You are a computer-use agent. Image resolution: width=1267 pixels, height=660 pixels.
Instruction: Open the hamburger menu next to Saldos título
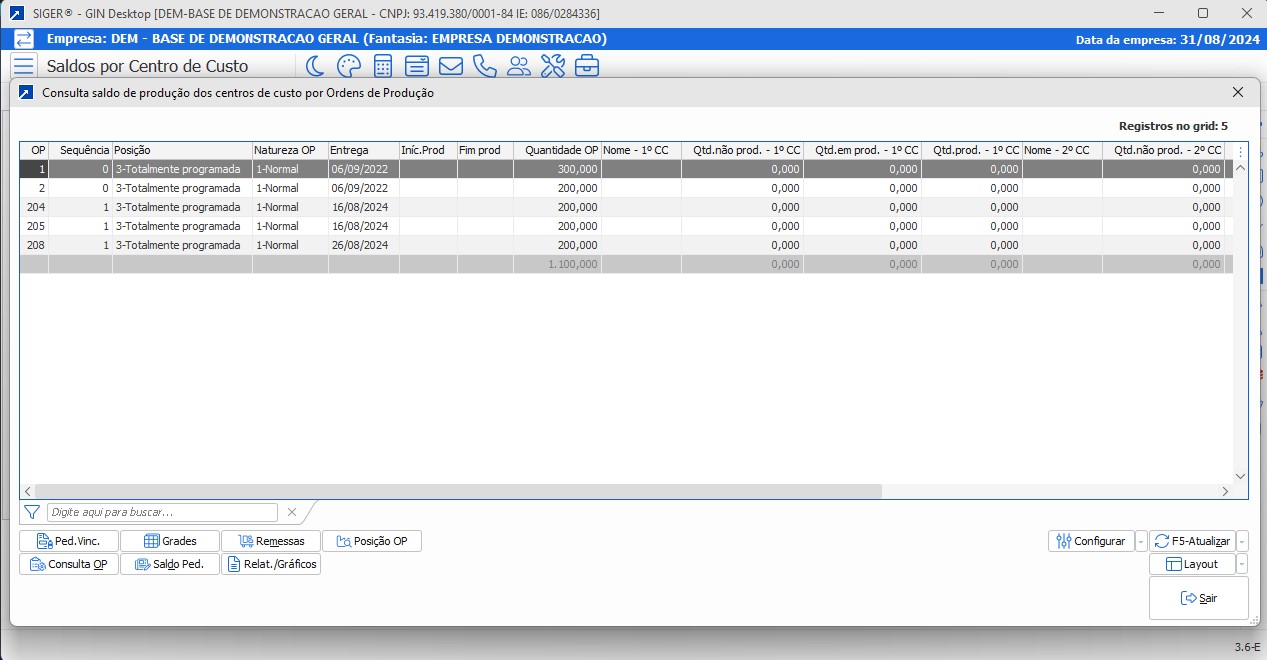click(24, 65)
